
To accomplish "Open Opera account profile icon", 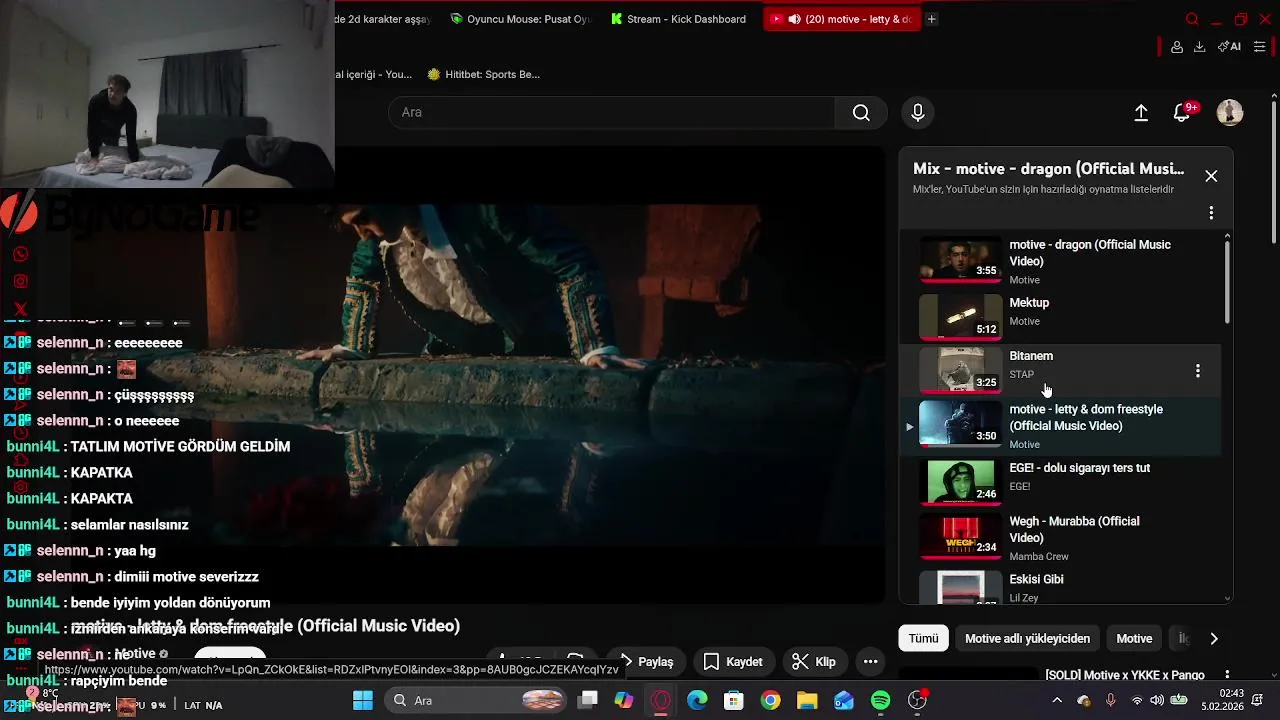I will 1177,47.
